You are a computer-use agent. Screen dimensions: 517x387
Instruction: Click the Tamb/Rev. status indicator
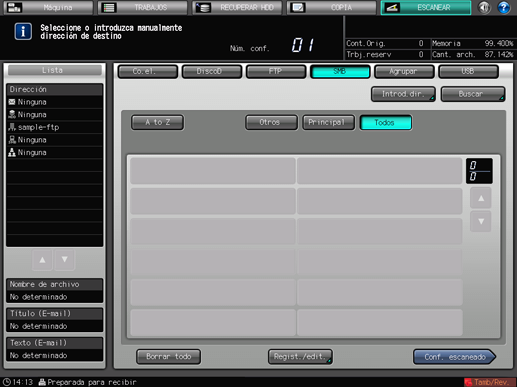pos(489,382)
